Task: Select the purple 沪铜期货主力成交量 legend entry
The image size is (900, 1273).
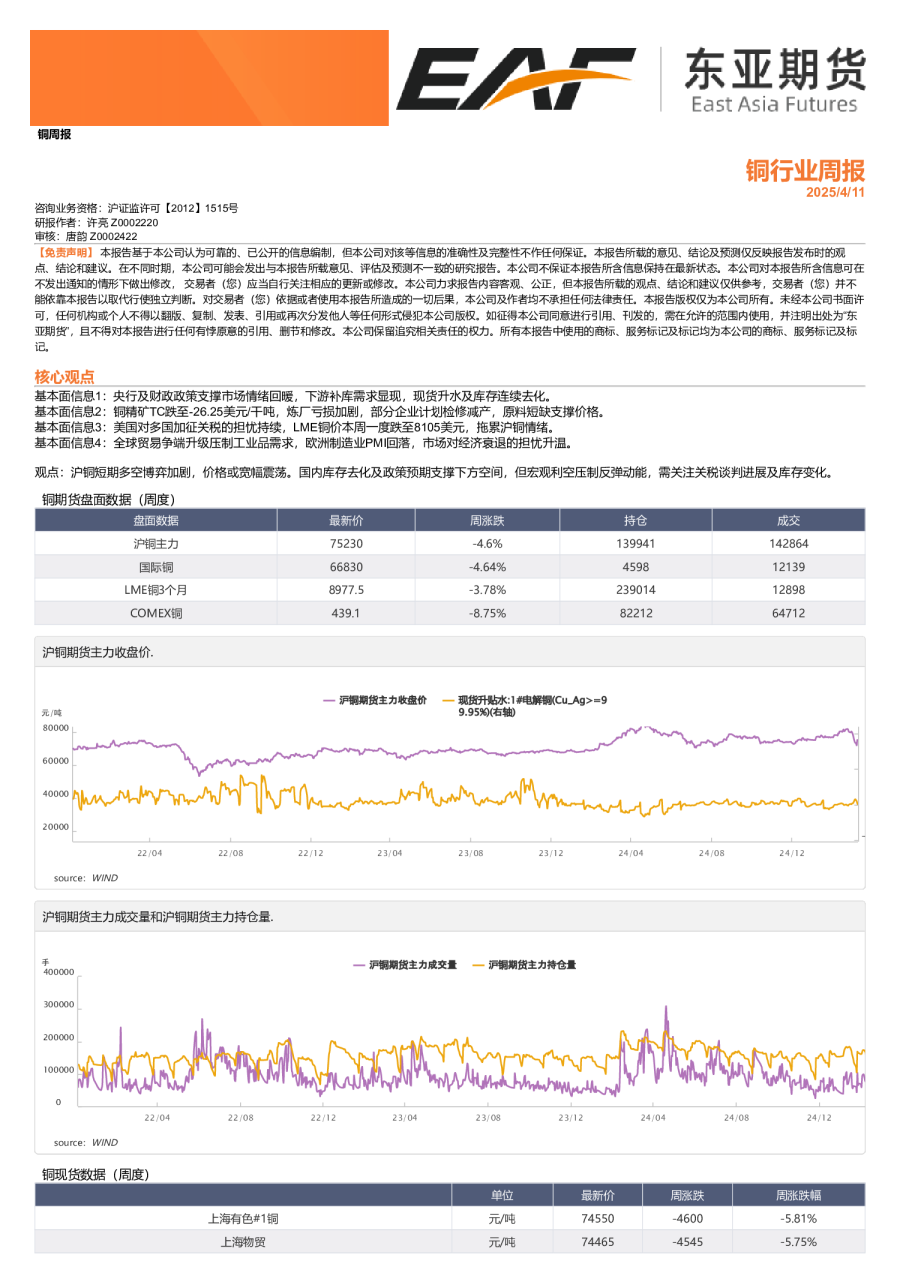Action: point(405,965)
